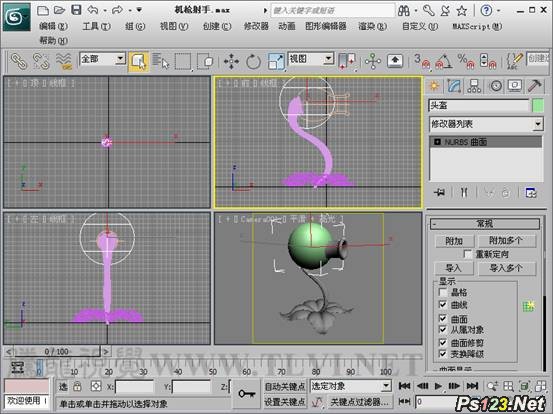Open the Help question mark dropdown arrow
The height and width of the screenshot is (414, 553).
tap(498, 11)
